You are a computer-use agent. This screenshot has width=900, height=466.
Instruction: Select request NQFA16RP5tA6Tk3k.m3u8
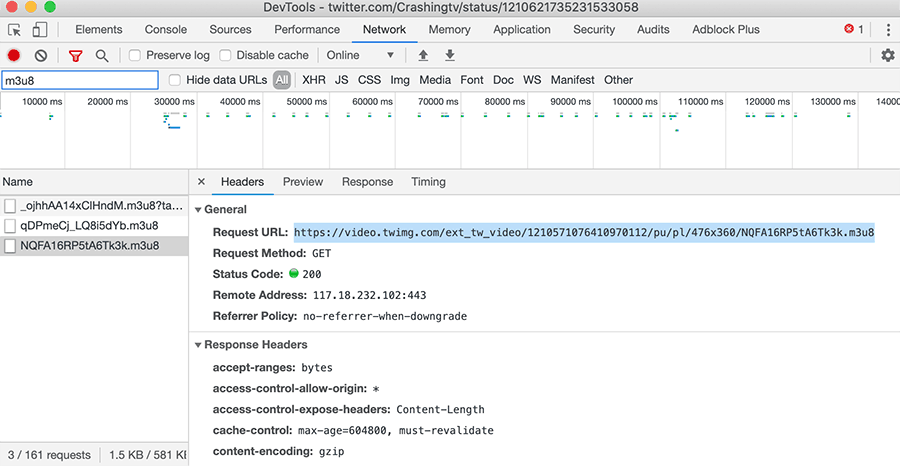tap(94, 246)
